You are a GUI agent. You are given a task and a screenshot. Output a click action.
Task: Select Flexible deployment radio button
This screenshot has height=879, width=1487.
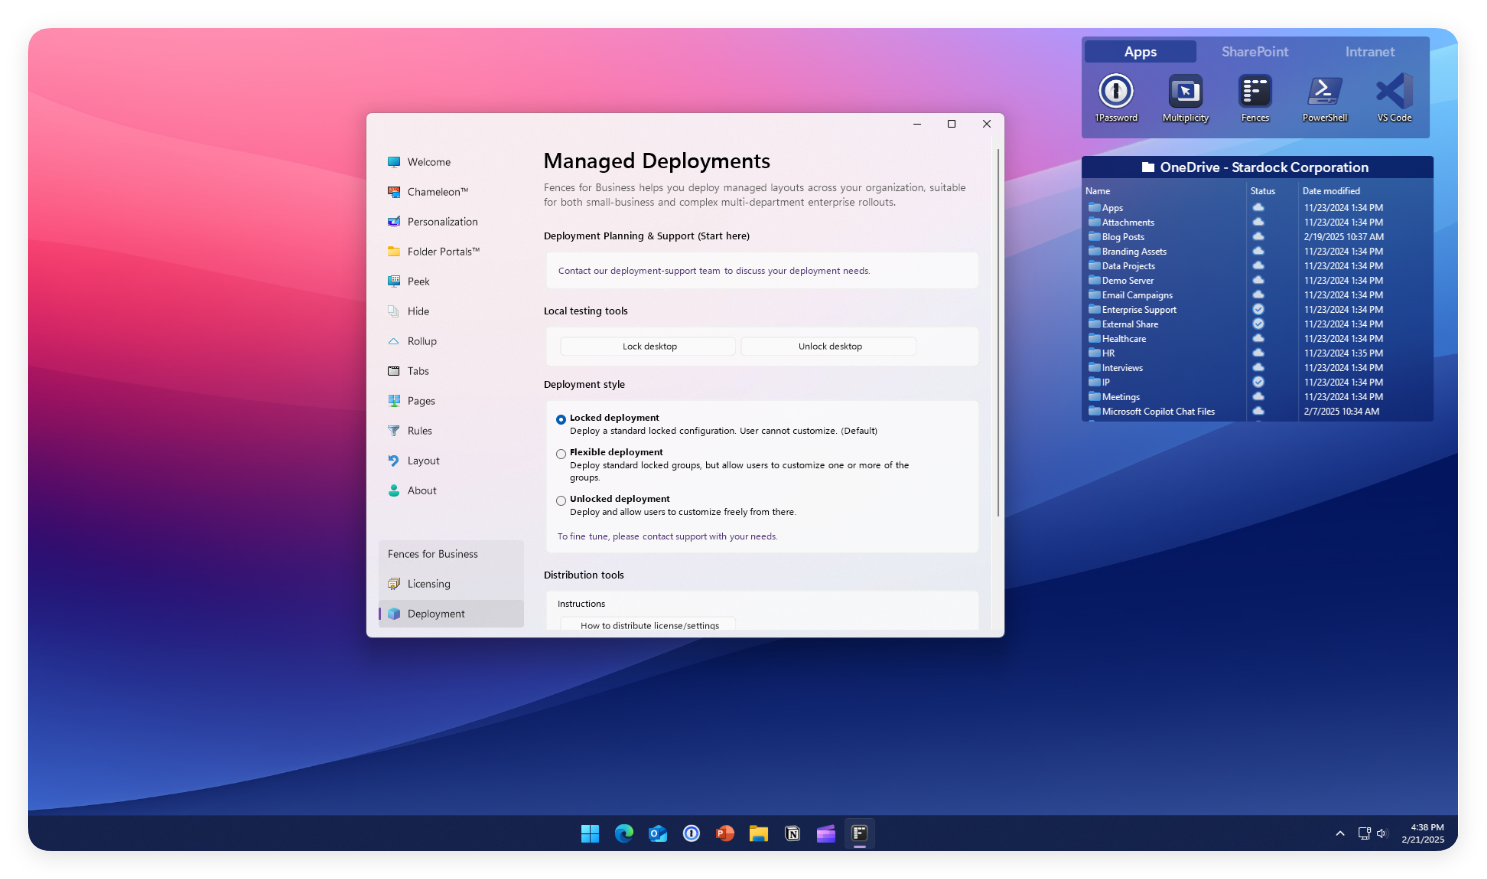pyautogui.click(x=561, y=454)
